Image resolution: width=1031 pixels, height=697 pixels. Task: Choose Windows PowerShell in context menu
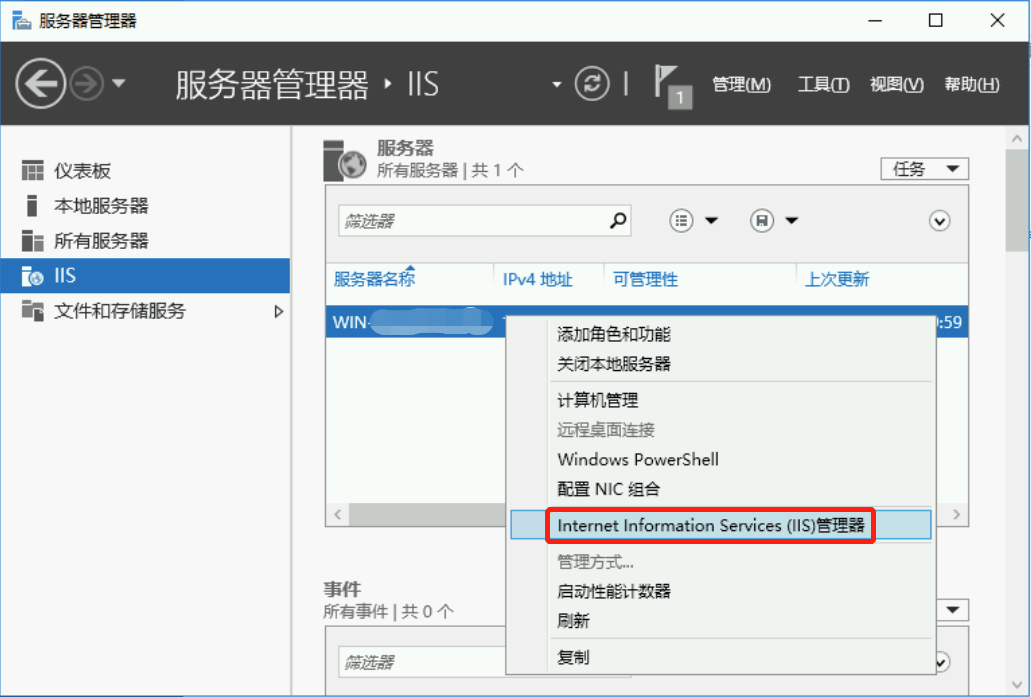637,460
